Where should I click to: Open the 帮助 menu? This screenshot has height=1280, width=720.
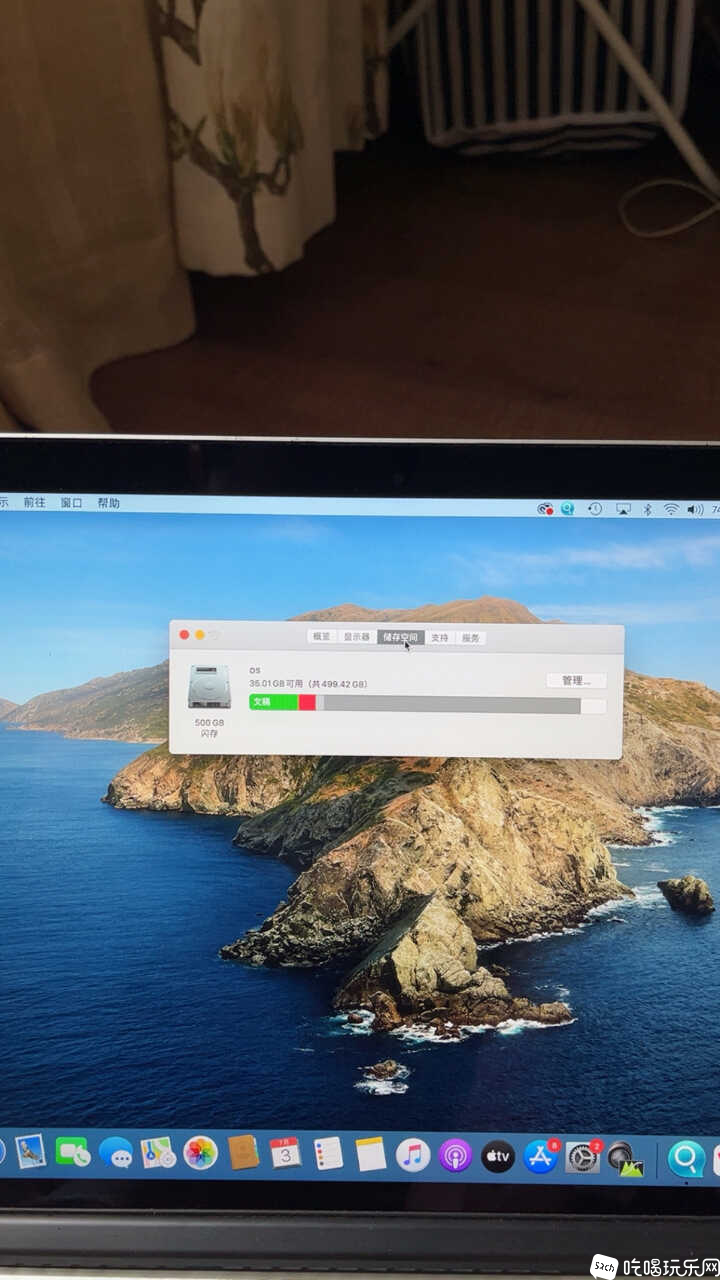pyautogui.click(x=108, y=503)
